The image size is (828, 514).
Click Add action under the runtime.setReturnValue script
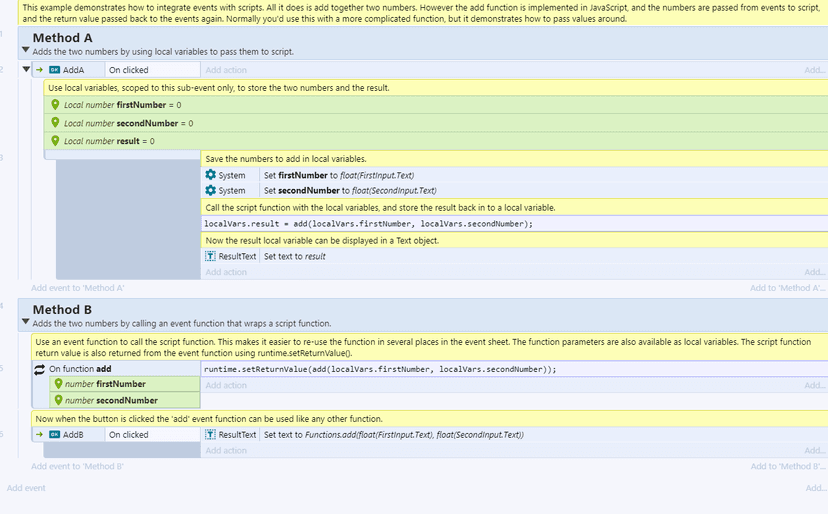coord(226,385)
